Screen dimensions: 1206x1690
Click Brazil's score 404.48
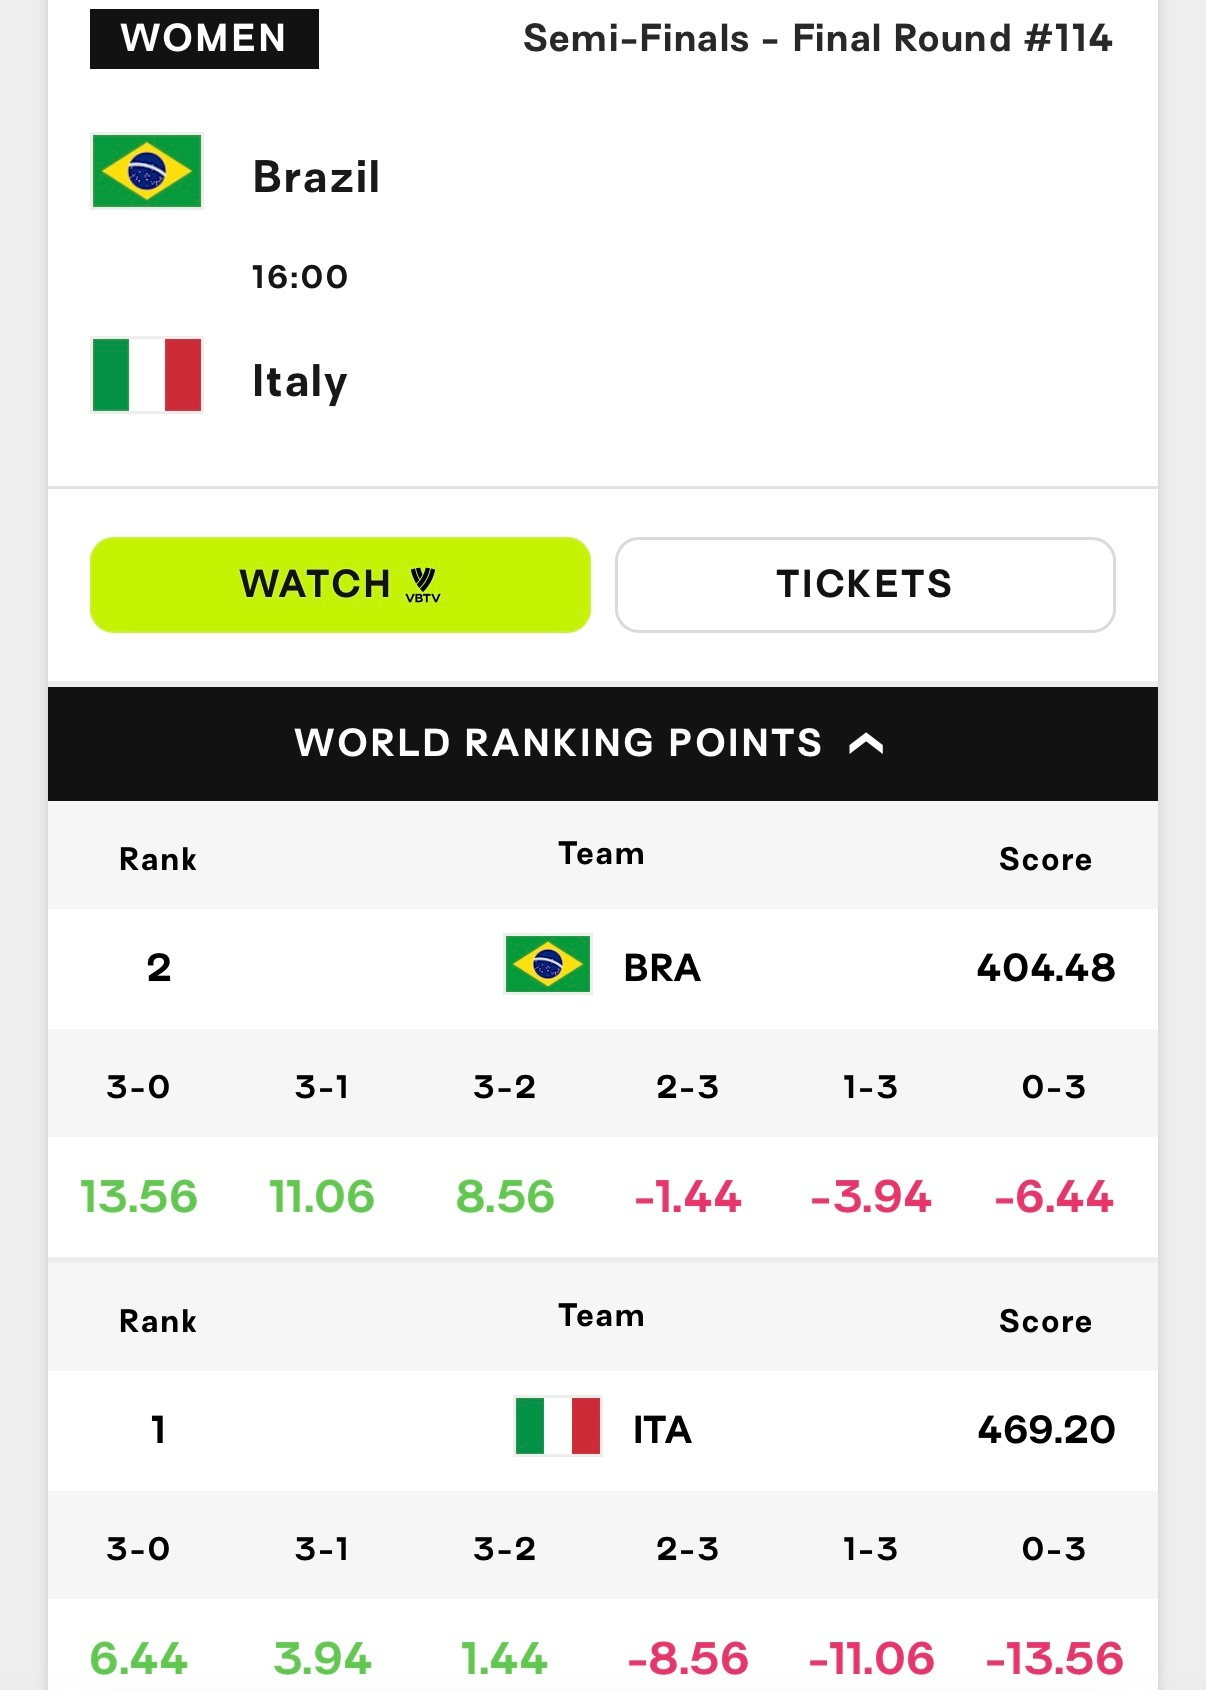pos(1046,968)
